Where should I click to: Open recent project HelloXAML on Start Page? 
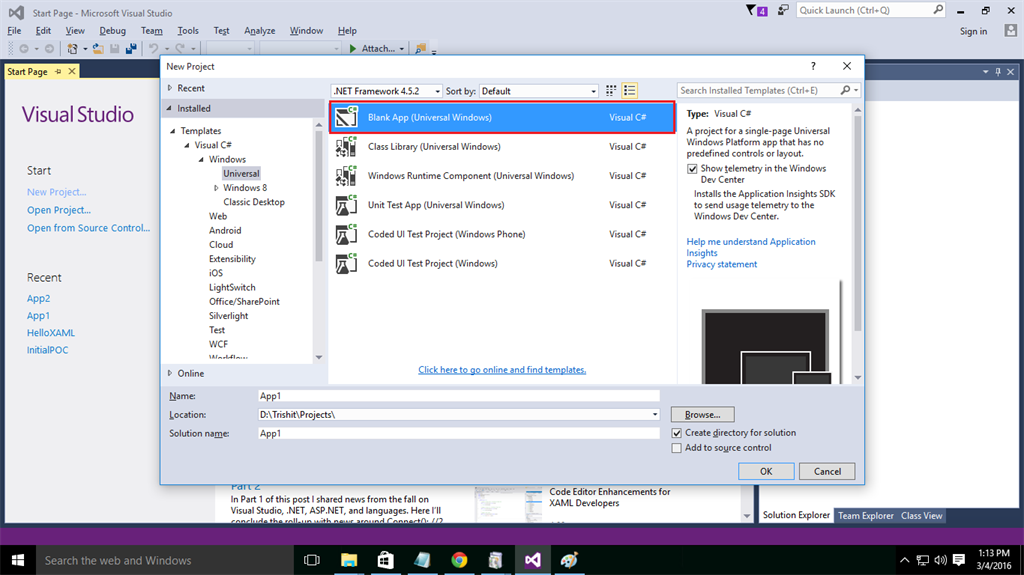[x=51, y=333]
